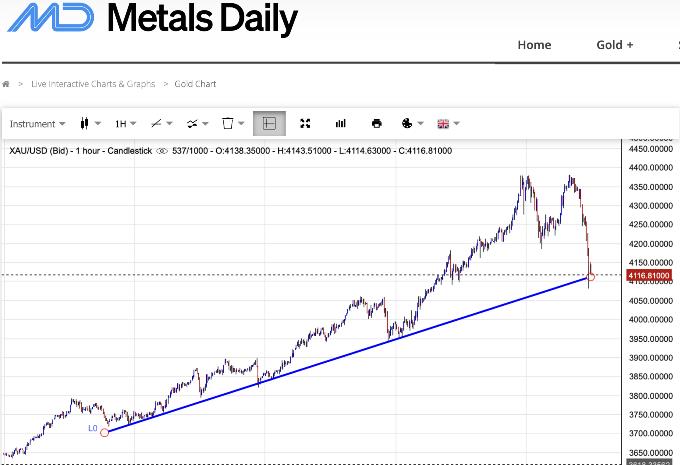Viewport: 680px width, 465px height.
Task: Open the language flag selector
Action: (448, 124)
